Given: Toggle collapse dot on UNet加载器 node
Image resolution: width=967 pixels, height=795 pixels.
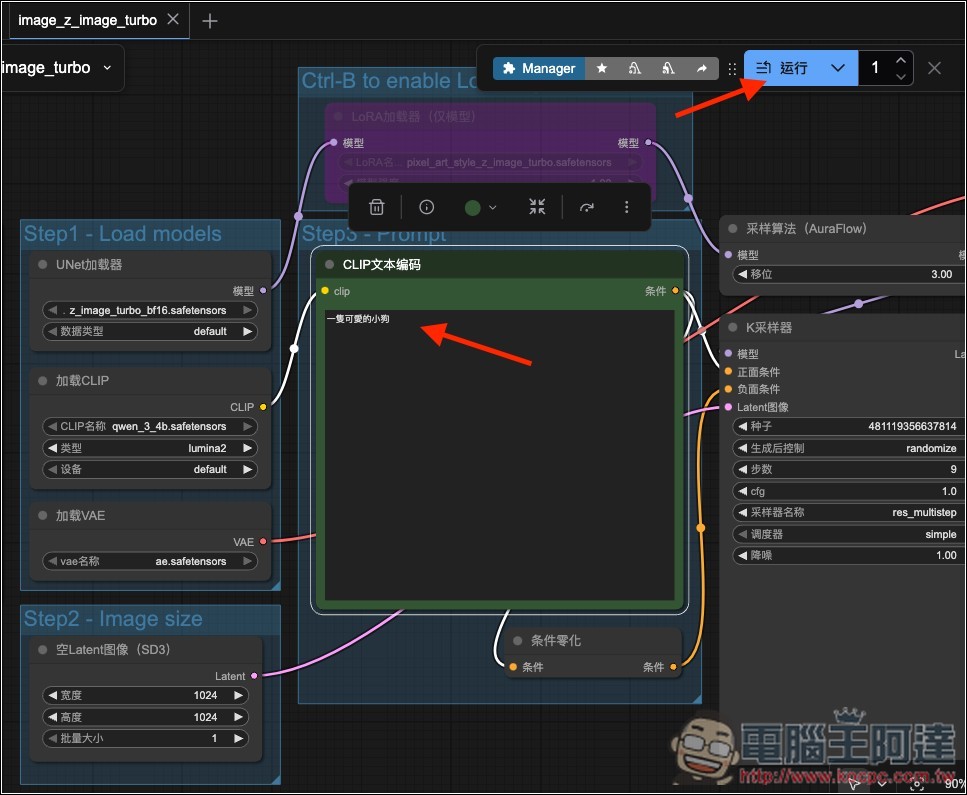Looking at the screenshot, I should (x=43, y=265).
